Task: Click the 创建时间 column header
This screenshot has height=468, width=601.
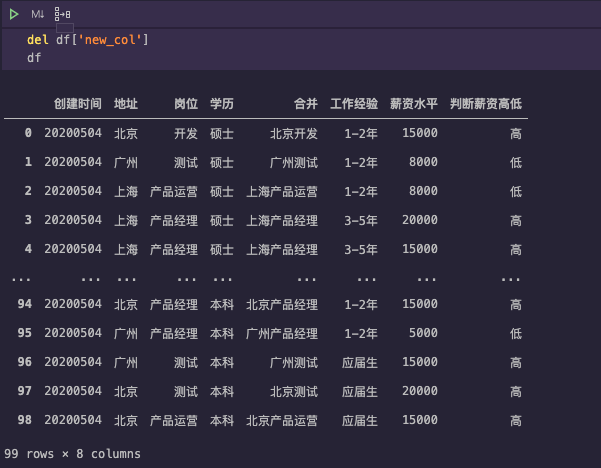Action: point(77,104)
